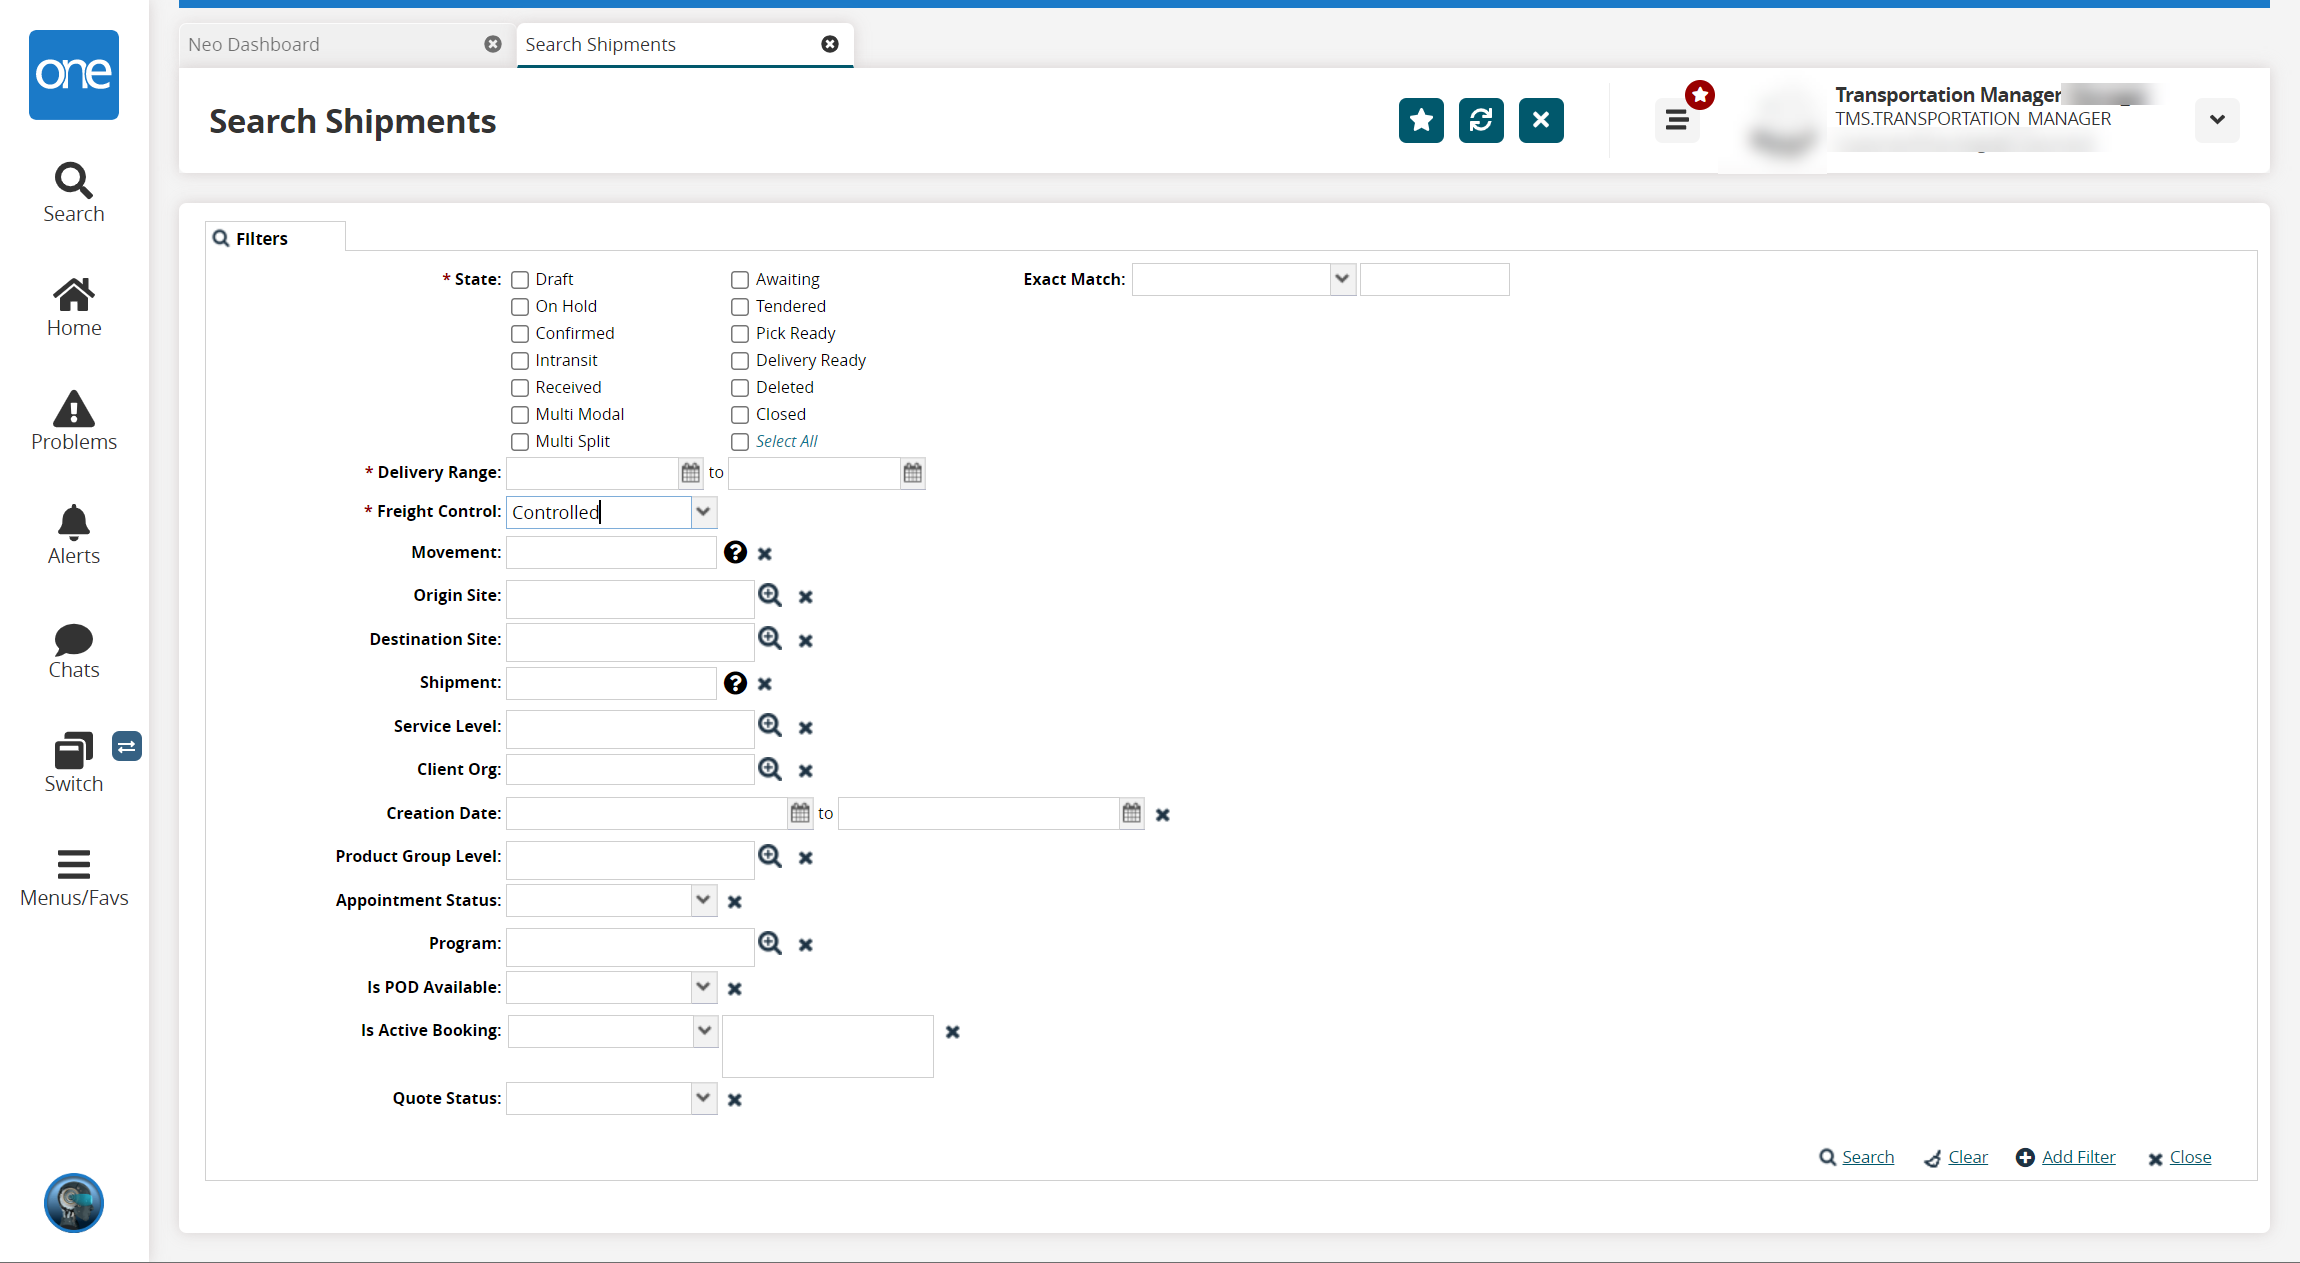Click the hamburger menu icon
Screen dimensions: 2300x1263
tap(1678, 120)
